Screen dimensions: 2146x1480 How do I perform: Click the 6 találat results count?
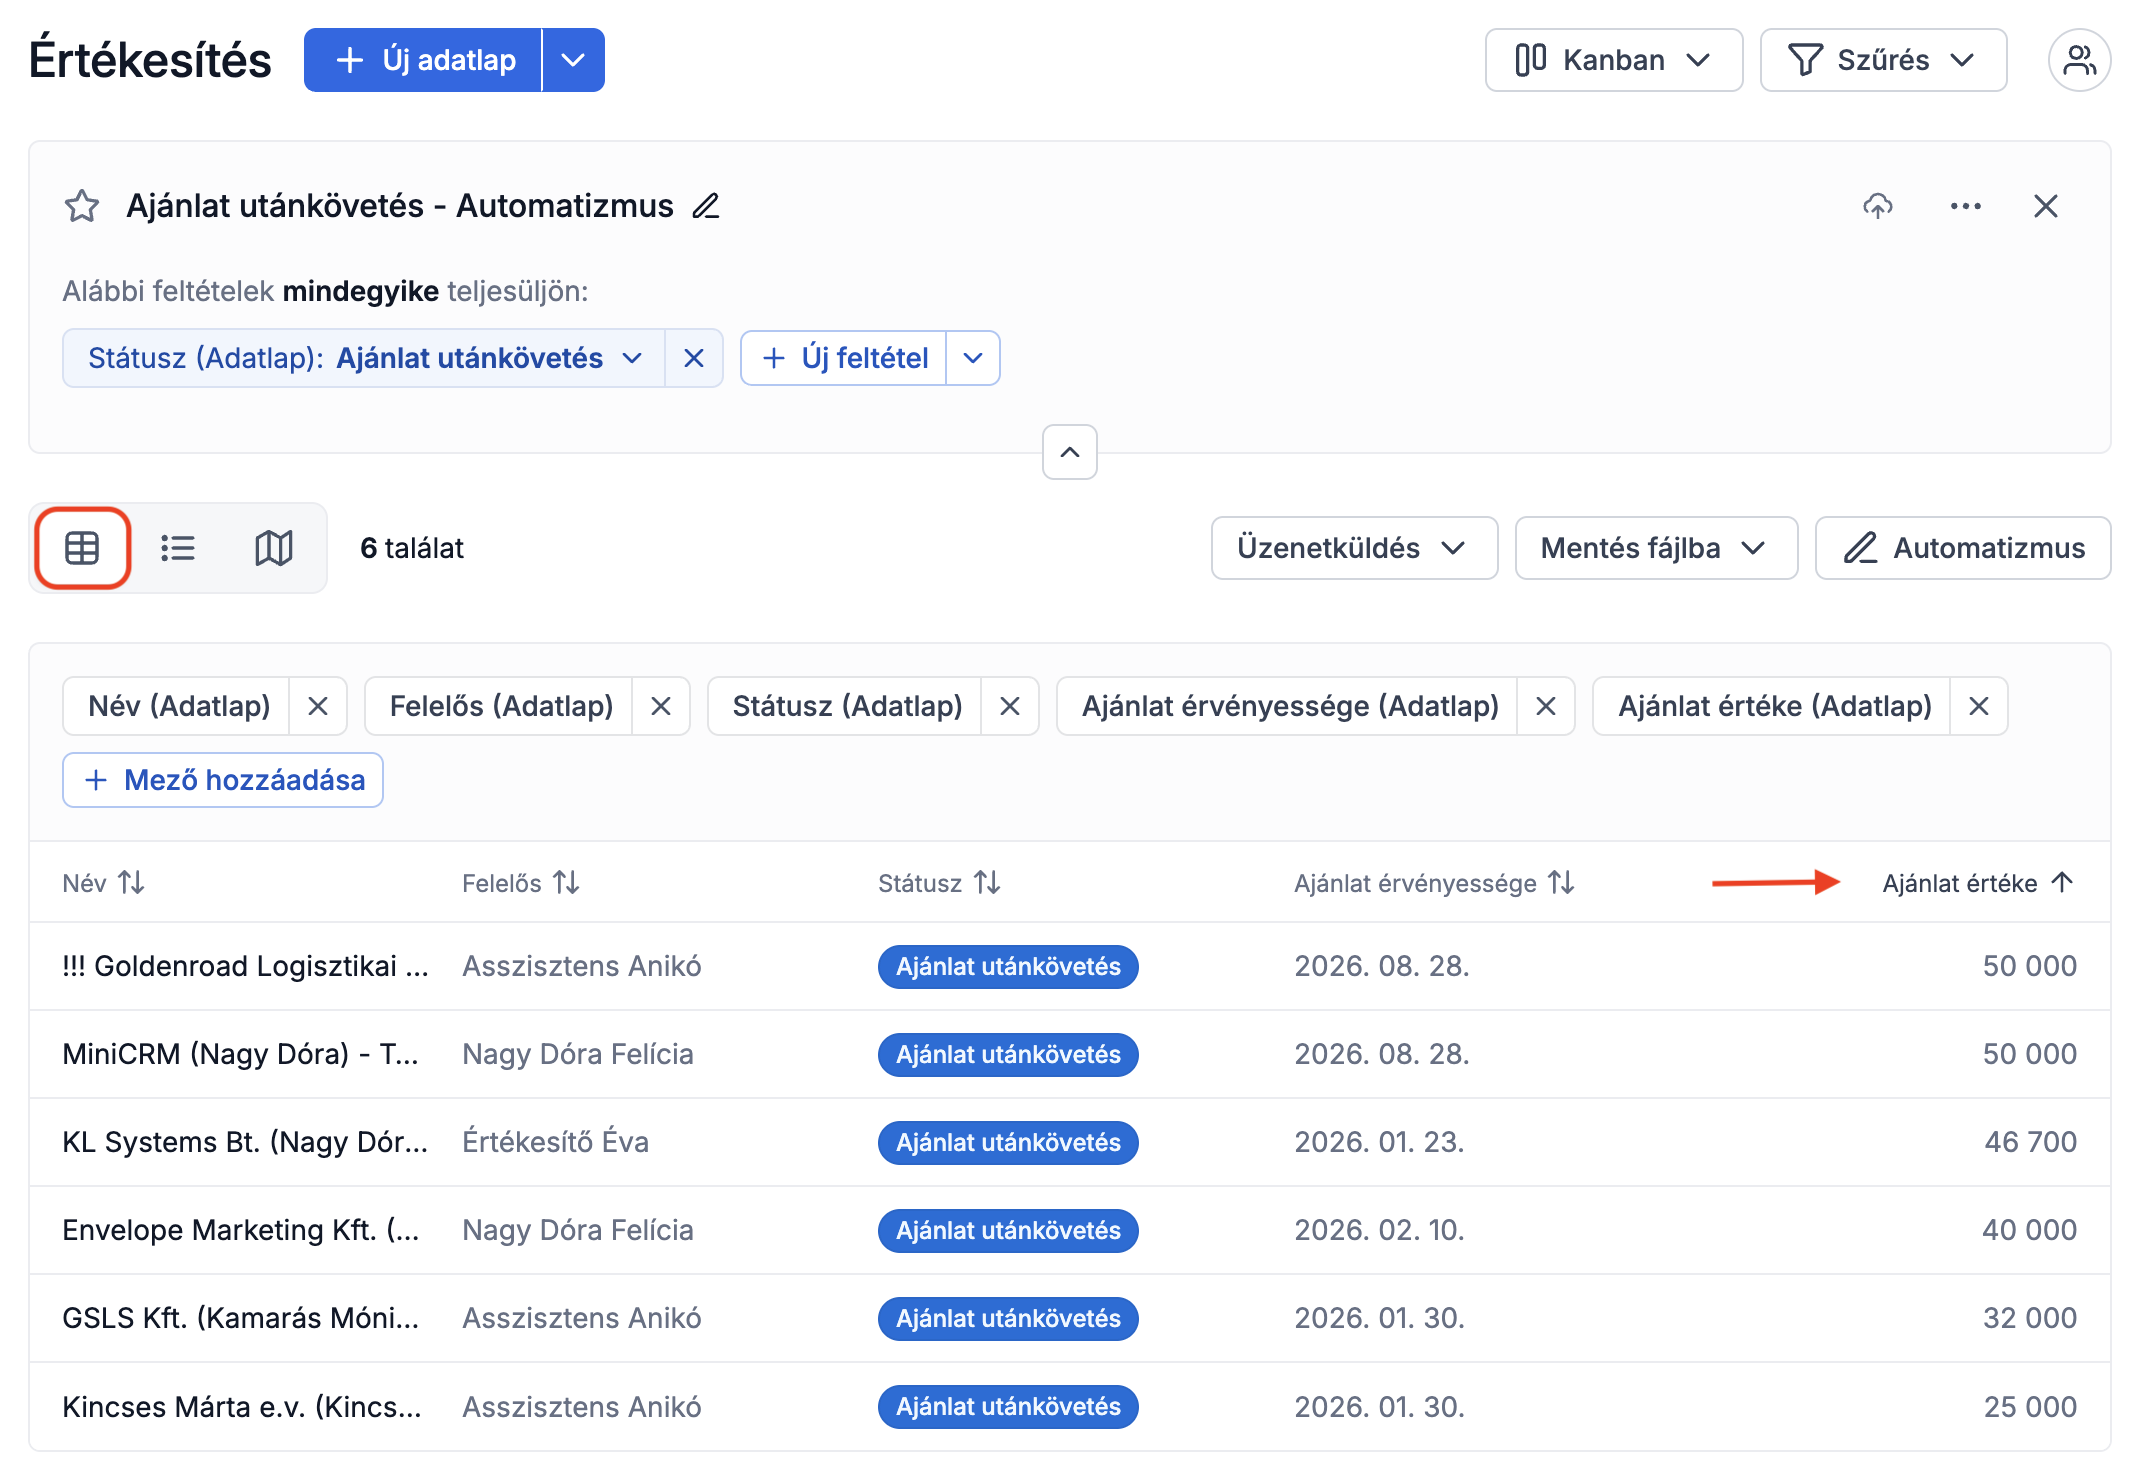pyautogui.click(x=412, y=548)
